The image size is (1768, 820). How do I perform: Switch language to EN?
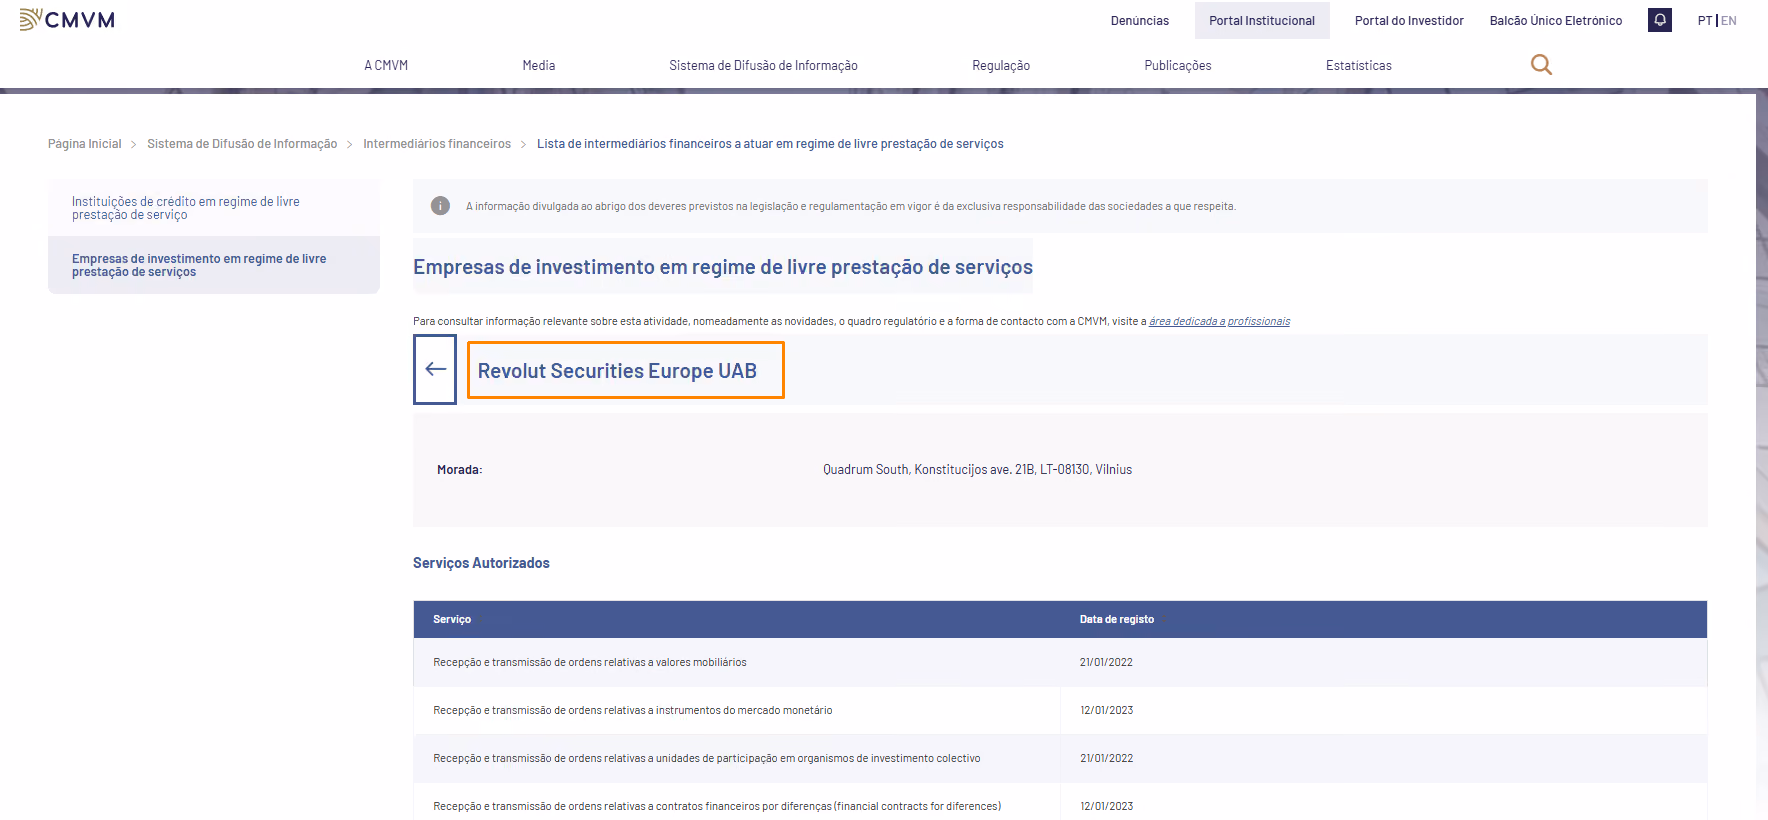click(1729, 21)
